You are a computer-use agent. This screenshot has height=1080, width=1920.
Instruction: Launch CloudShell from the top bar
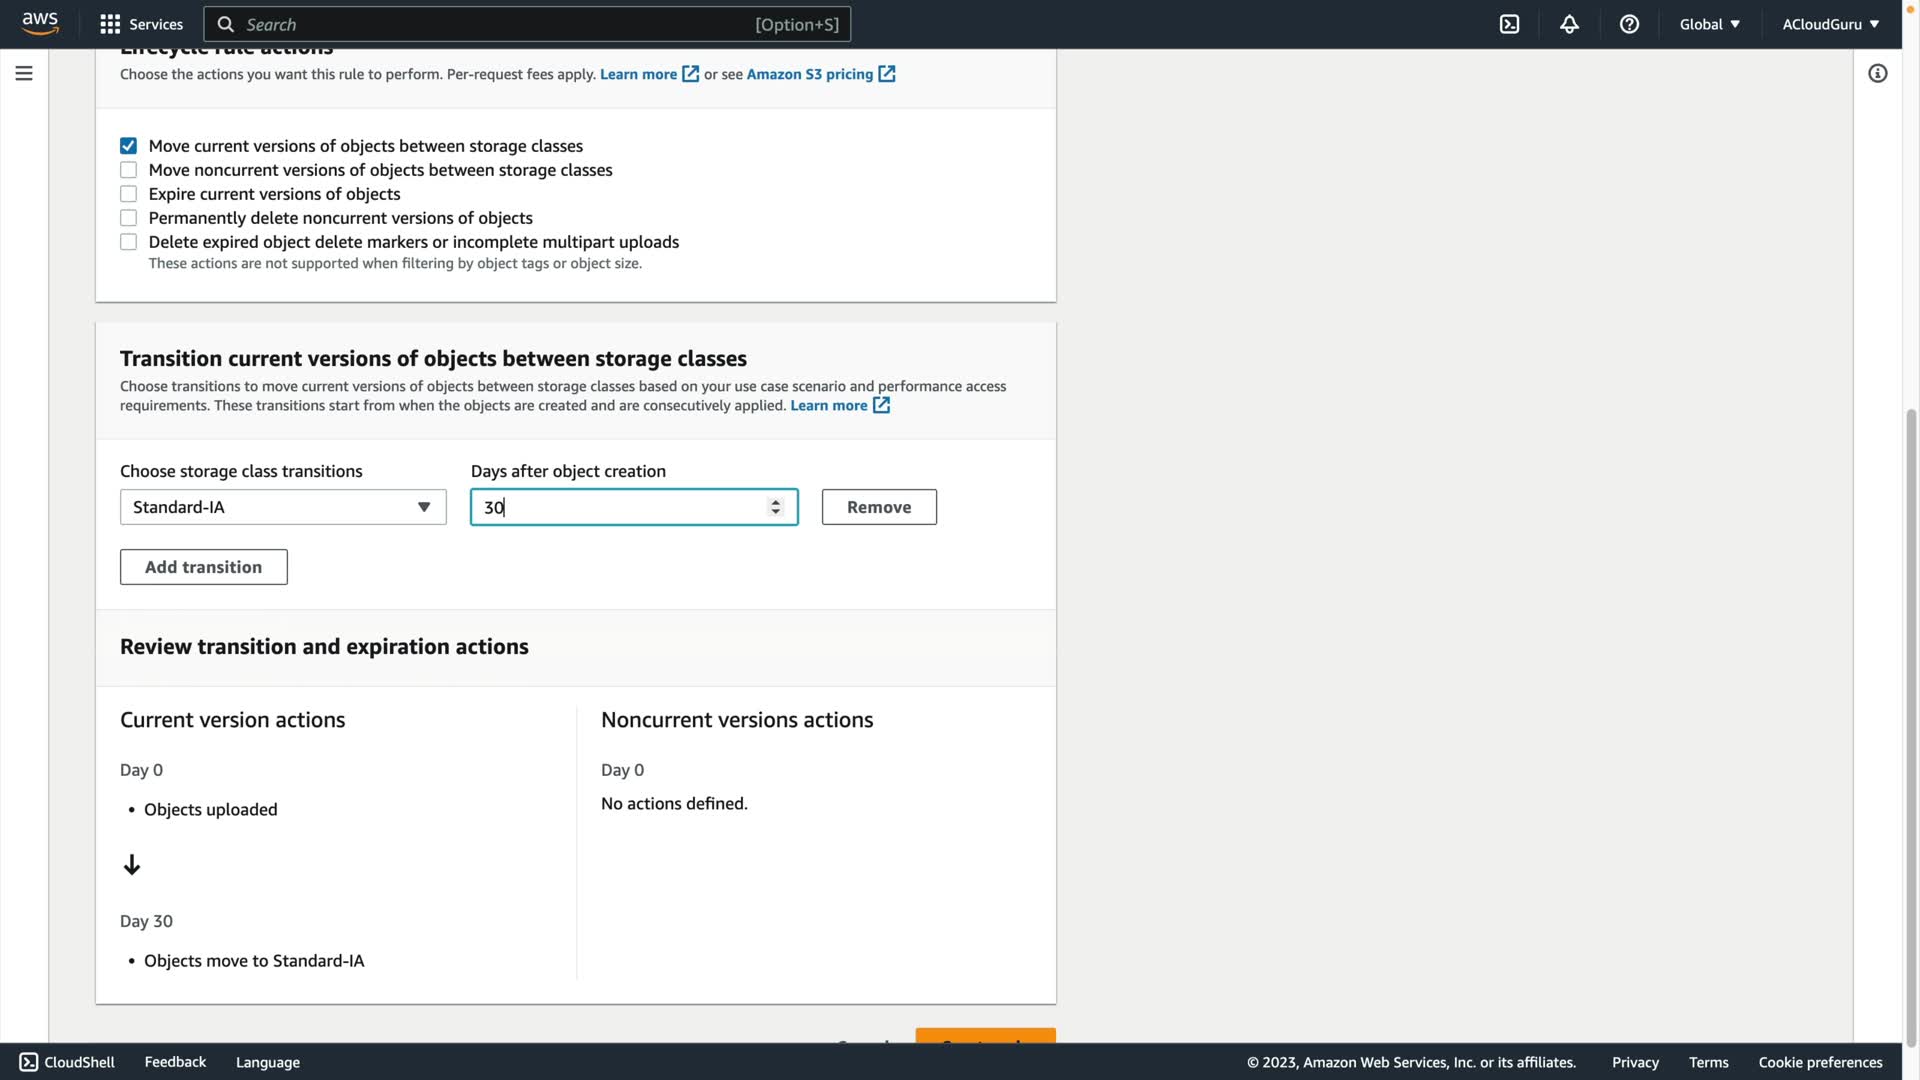(x=1509, y=24)
